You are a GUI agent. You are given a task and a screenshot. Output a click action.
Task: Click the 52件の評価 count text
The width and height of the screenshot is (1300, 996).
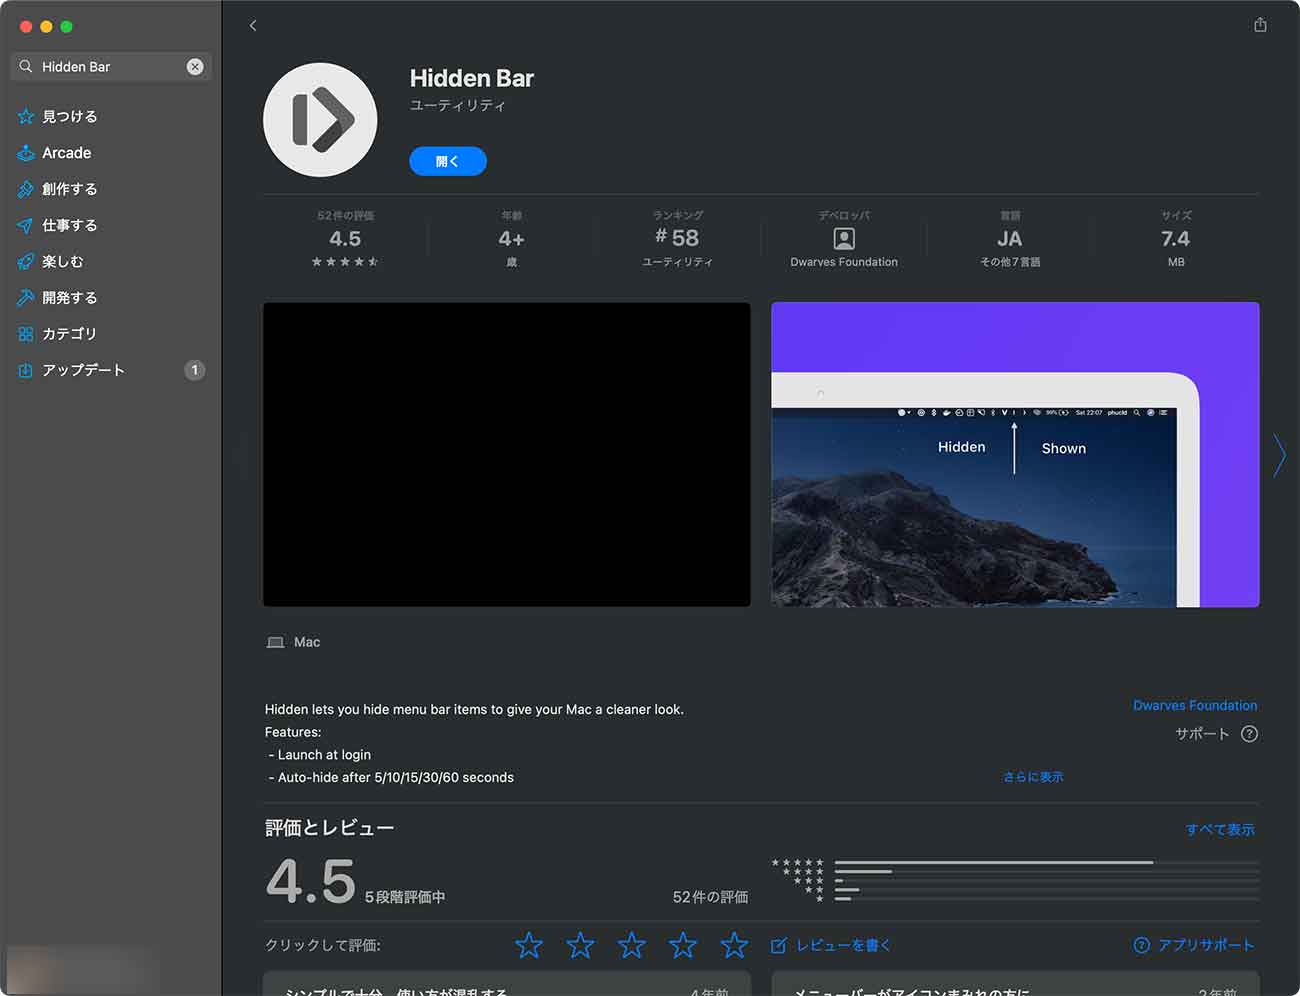point(710,897)
